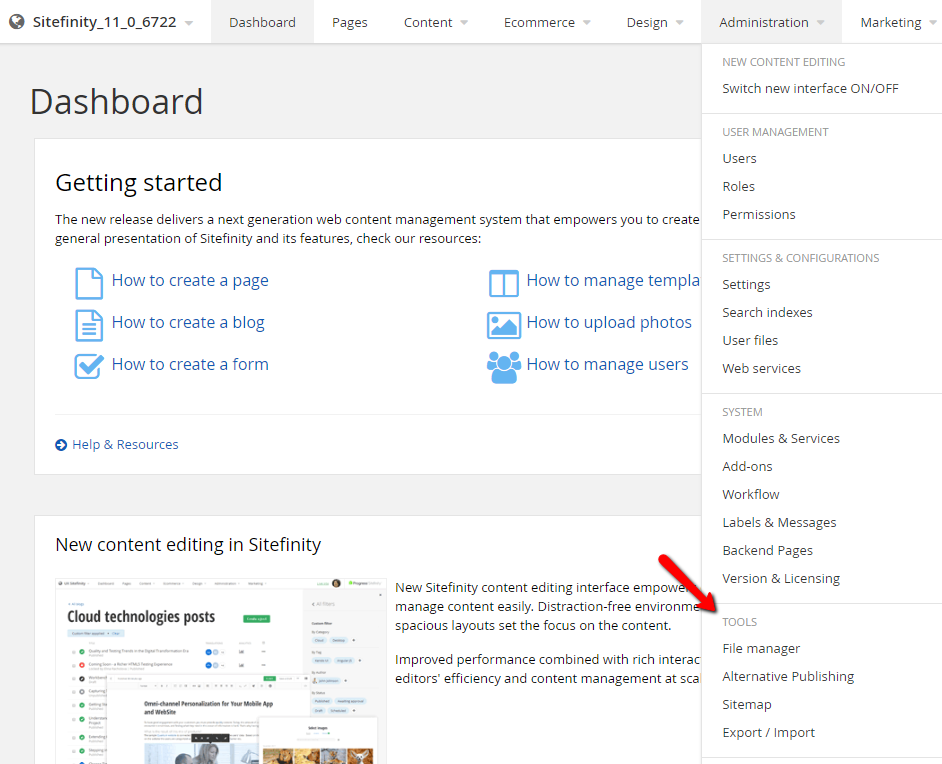Viewport: 942px width, 764px height.
Task: Select Export / Import menu entry
Action: point(768,733)
